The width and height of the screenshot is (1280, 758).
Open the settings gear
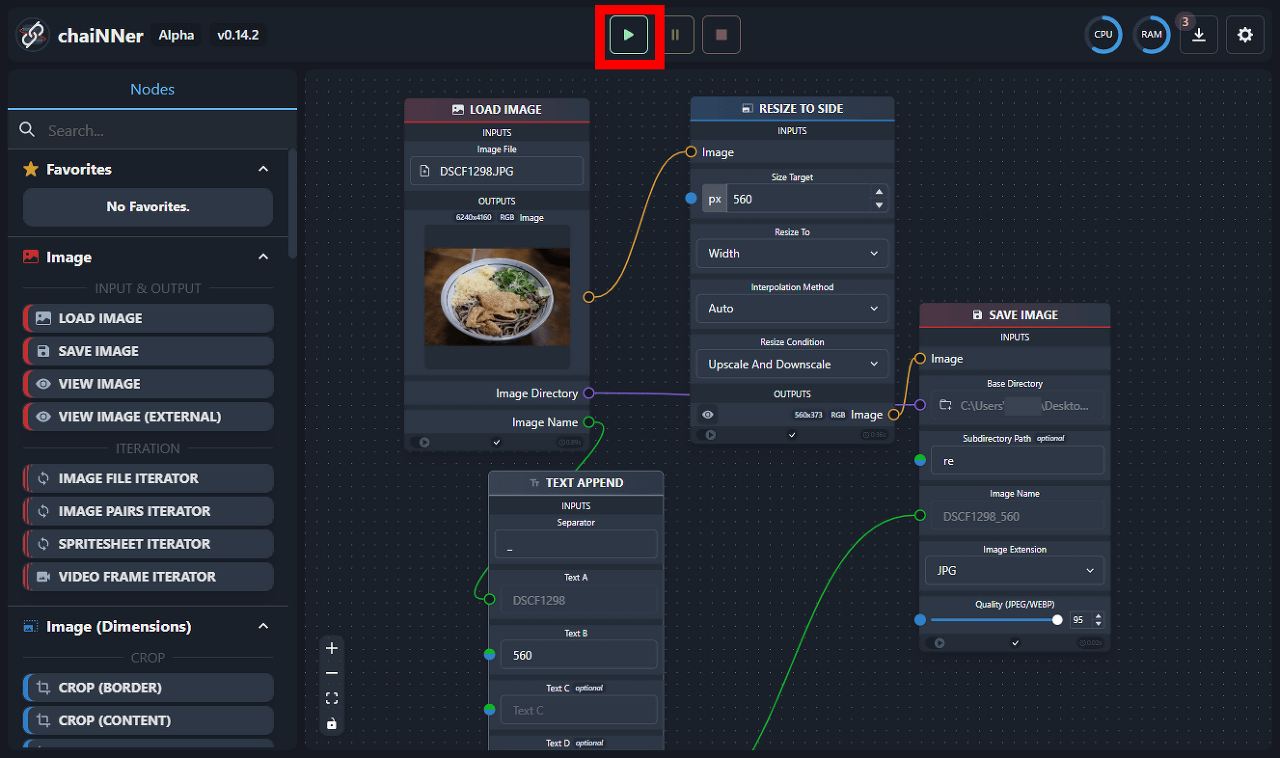(1245, 35)
